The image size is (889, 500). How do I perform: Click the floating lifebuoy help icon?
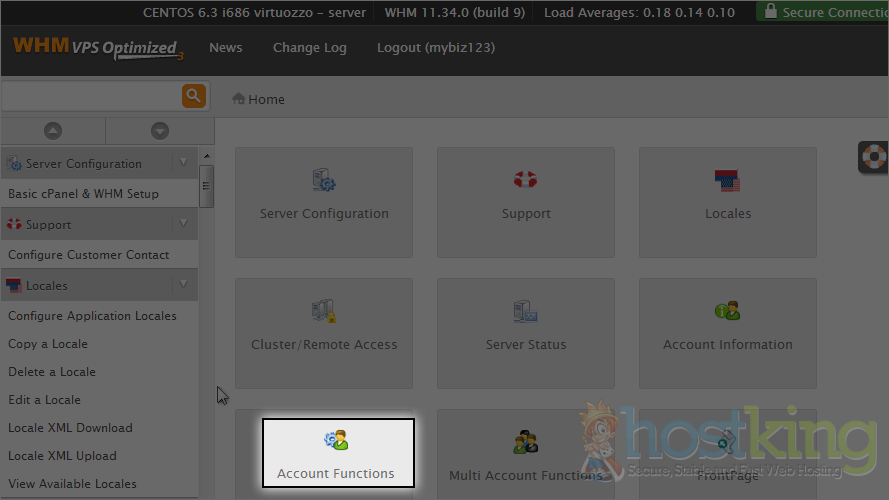(874, 158)
